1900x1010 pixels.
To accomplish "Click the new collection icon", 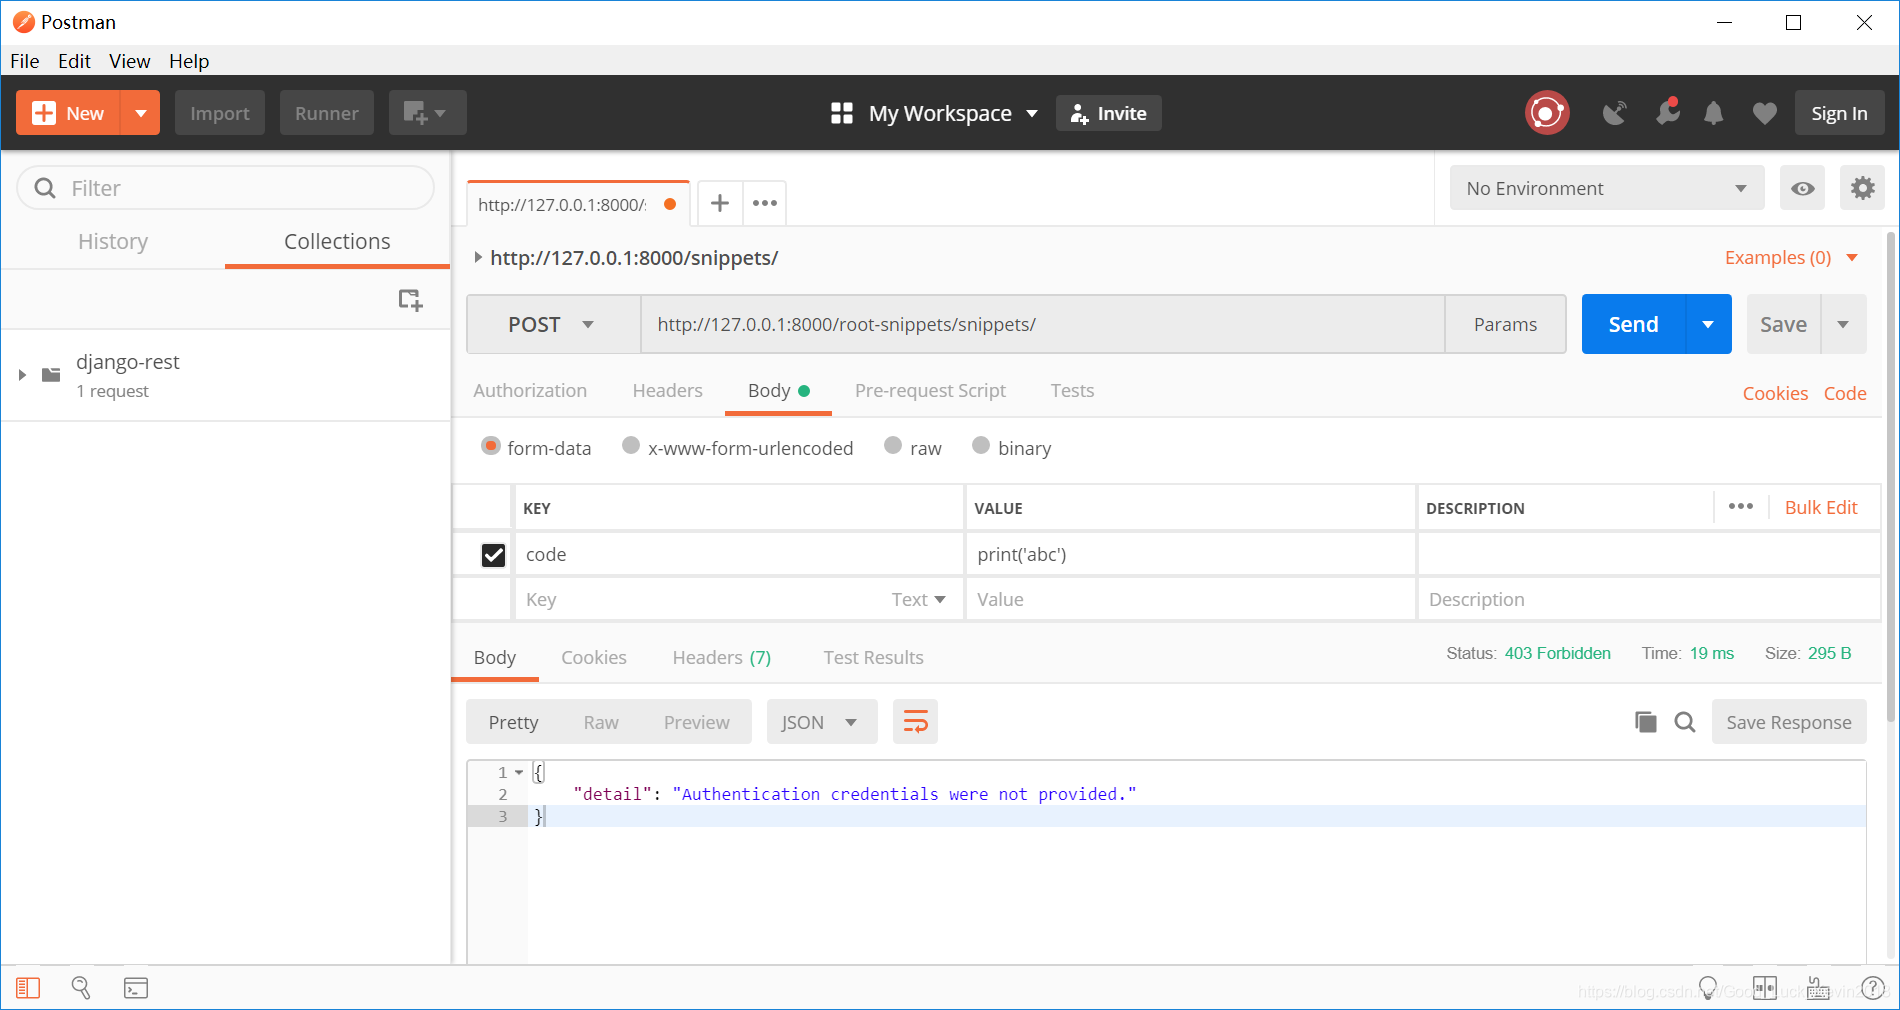I will point(410,299).
